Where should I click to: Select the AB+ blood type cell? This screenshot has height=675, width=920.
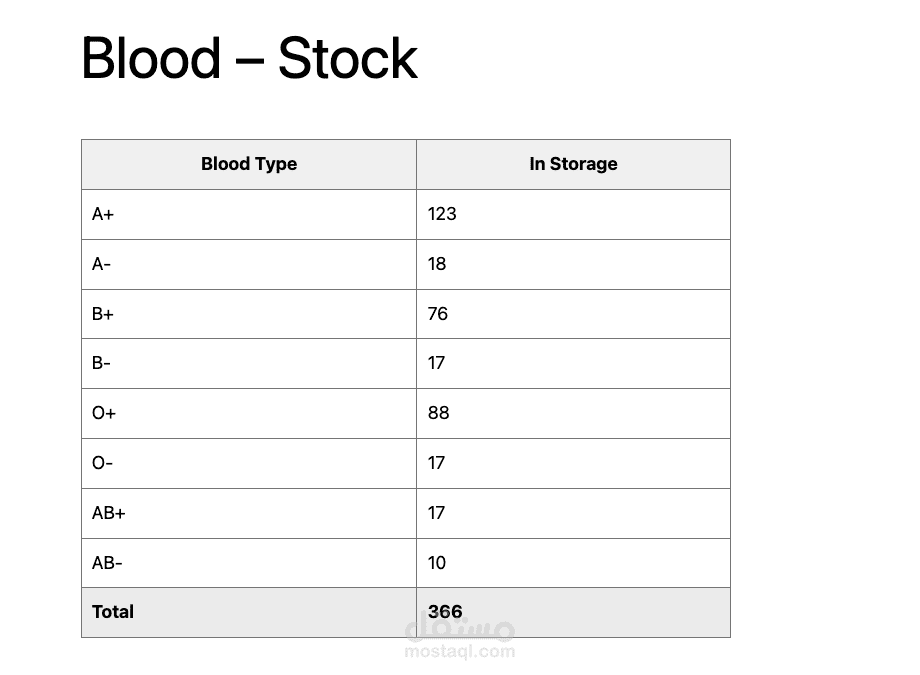click(x=109, y=513)
